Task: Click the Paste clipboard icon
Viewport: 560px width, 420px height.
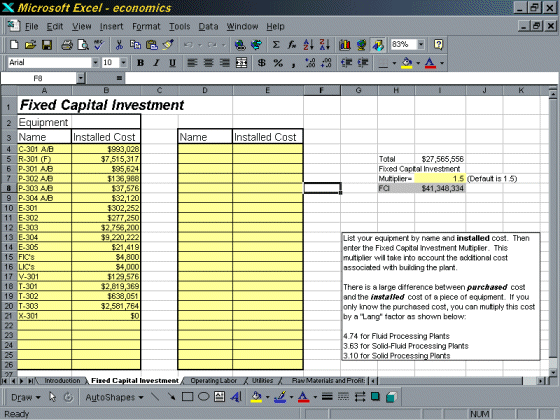Action: click(152, 45)
